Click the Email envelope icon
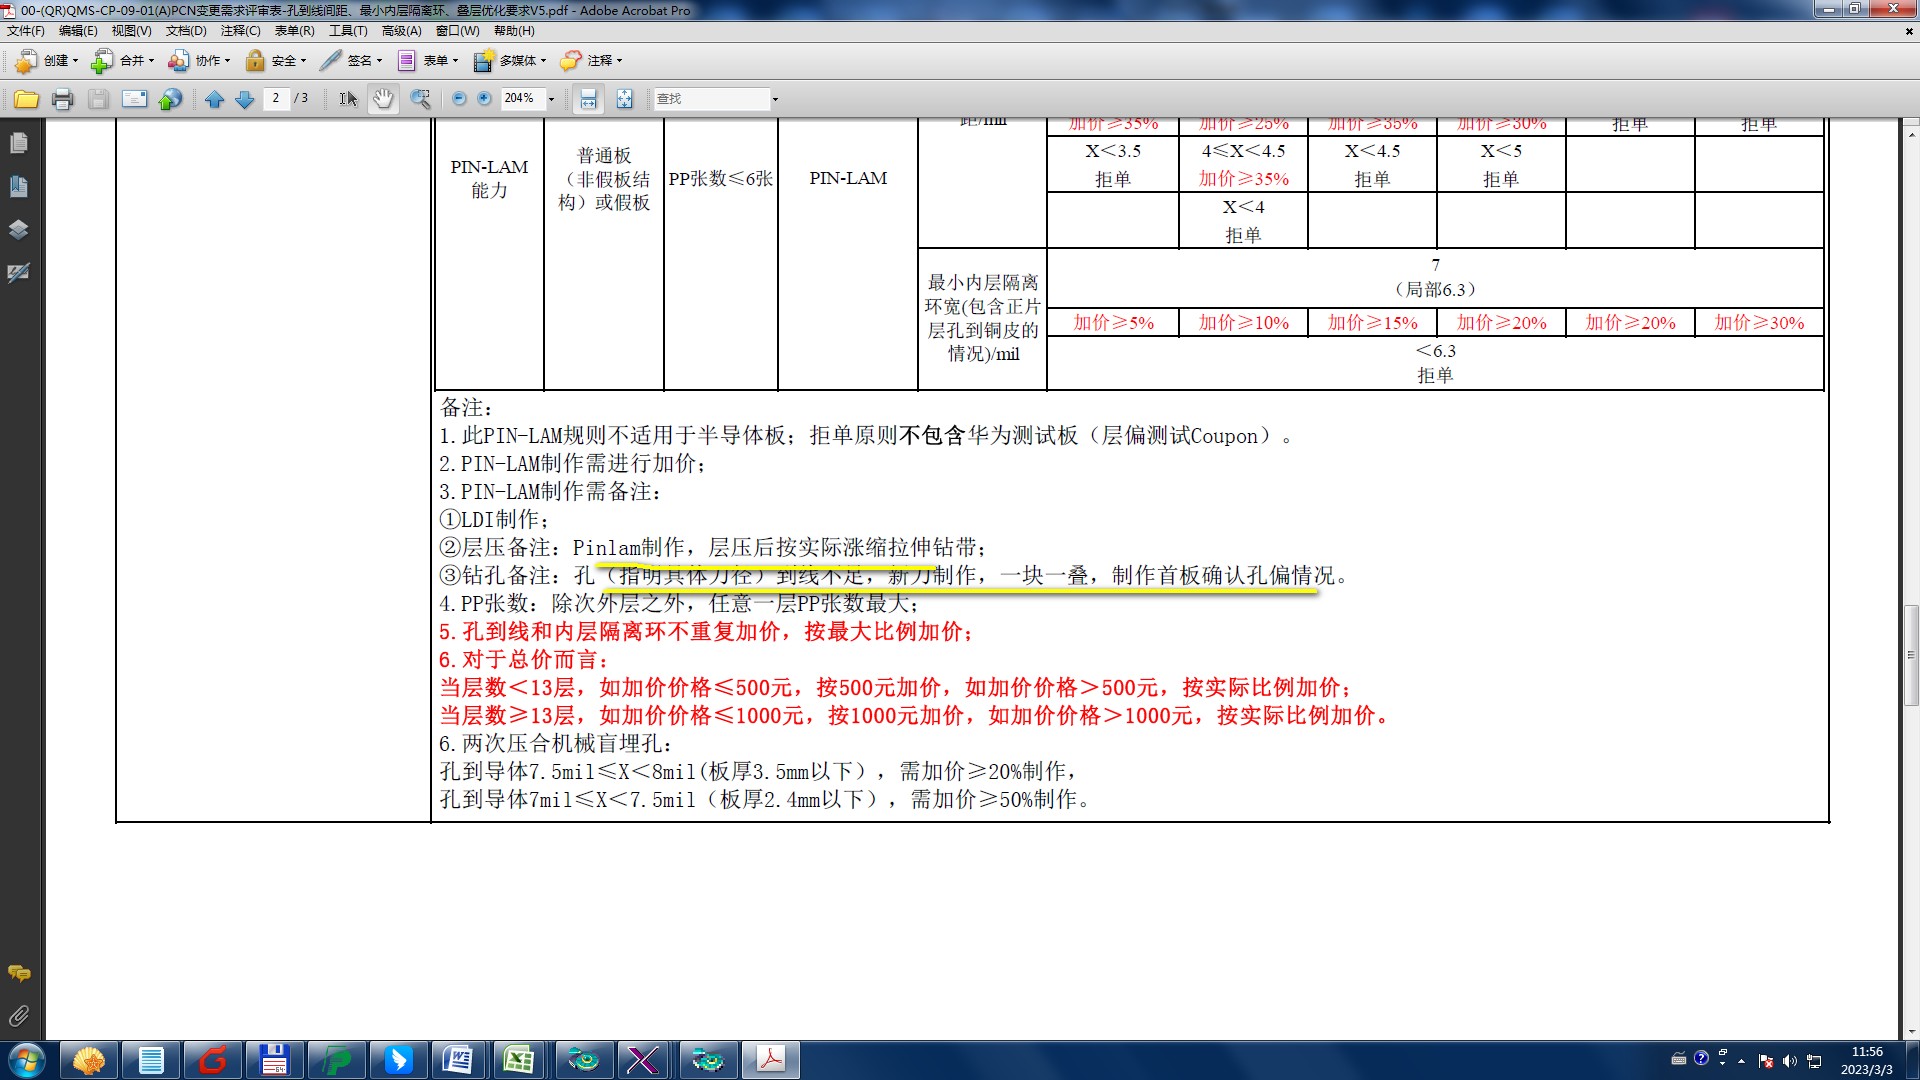The height and width of the screenshot is (1080, 1920). point(134,99)
